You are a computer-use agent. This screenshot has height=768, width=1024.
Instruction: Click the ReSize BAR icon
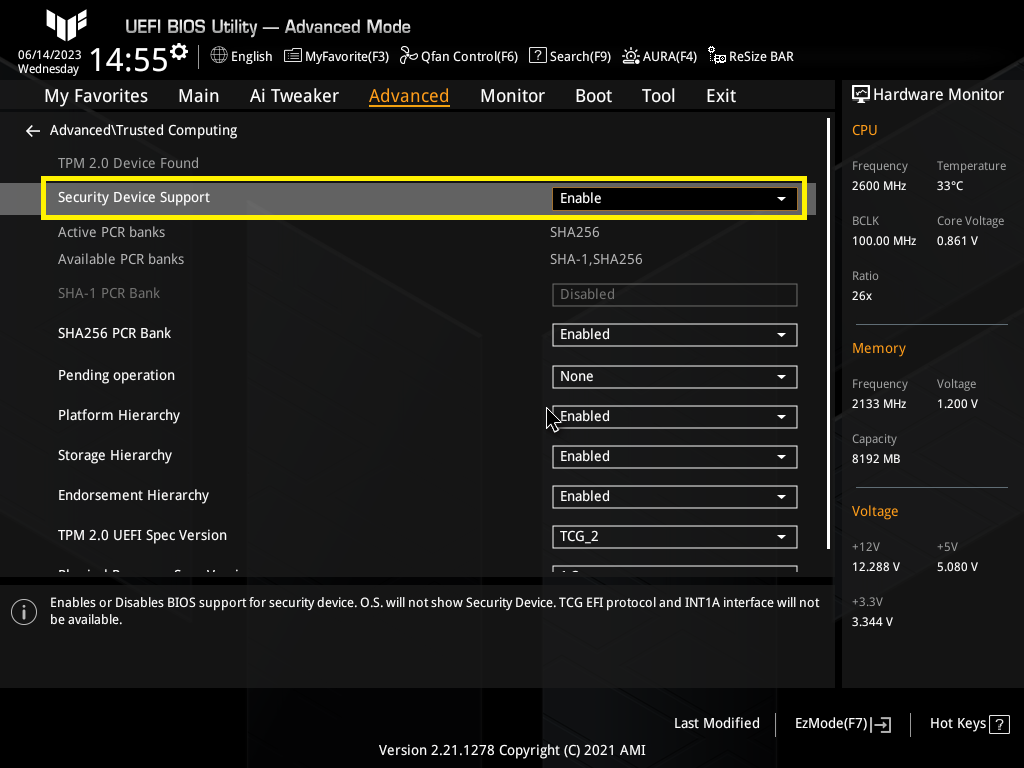coord(716,56)
